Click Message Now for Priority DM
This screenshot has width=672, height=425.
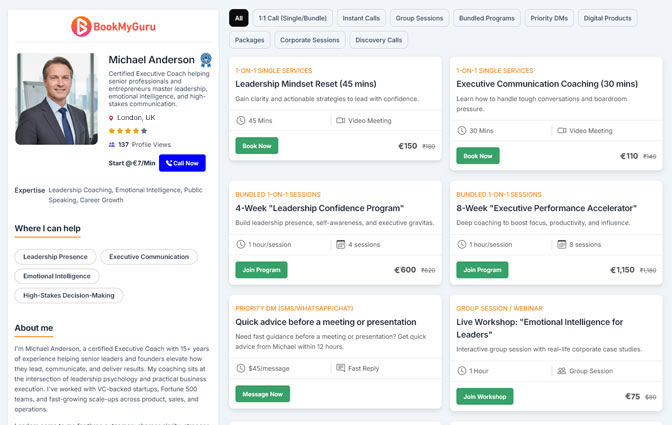tap(262, 394)
